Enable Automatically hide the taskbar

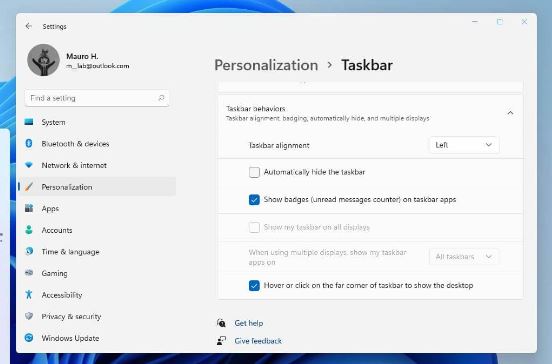pyautogui.click(x=254, y=172)
